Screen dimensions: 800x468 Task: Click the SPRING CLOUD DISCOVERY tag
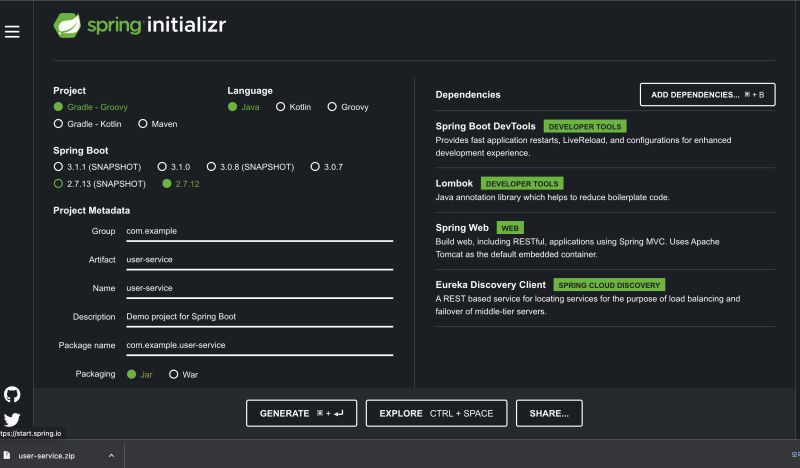609,285
